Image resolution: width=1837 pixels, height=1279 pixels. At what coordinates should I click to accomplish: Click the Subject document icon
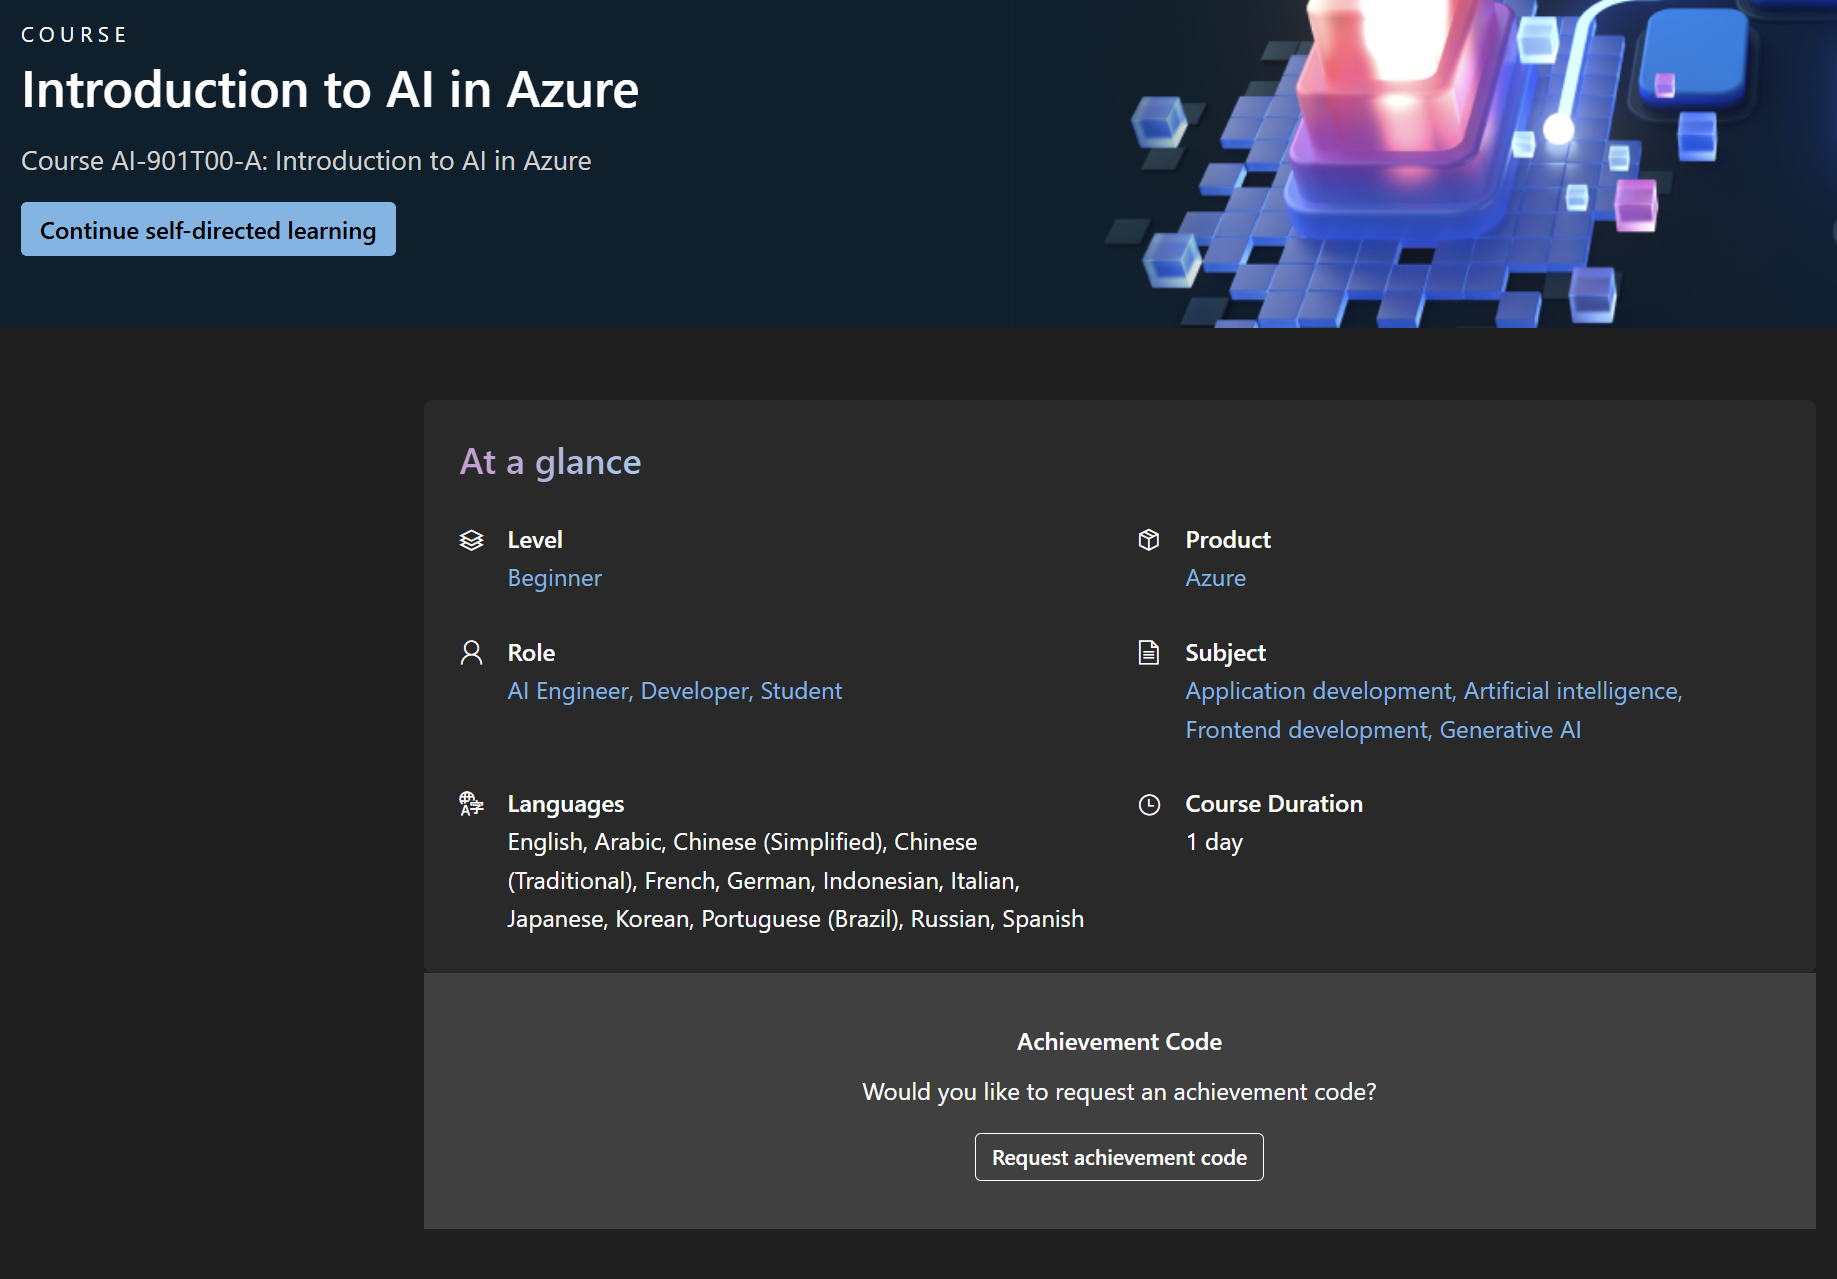[x=1149, y=653]
